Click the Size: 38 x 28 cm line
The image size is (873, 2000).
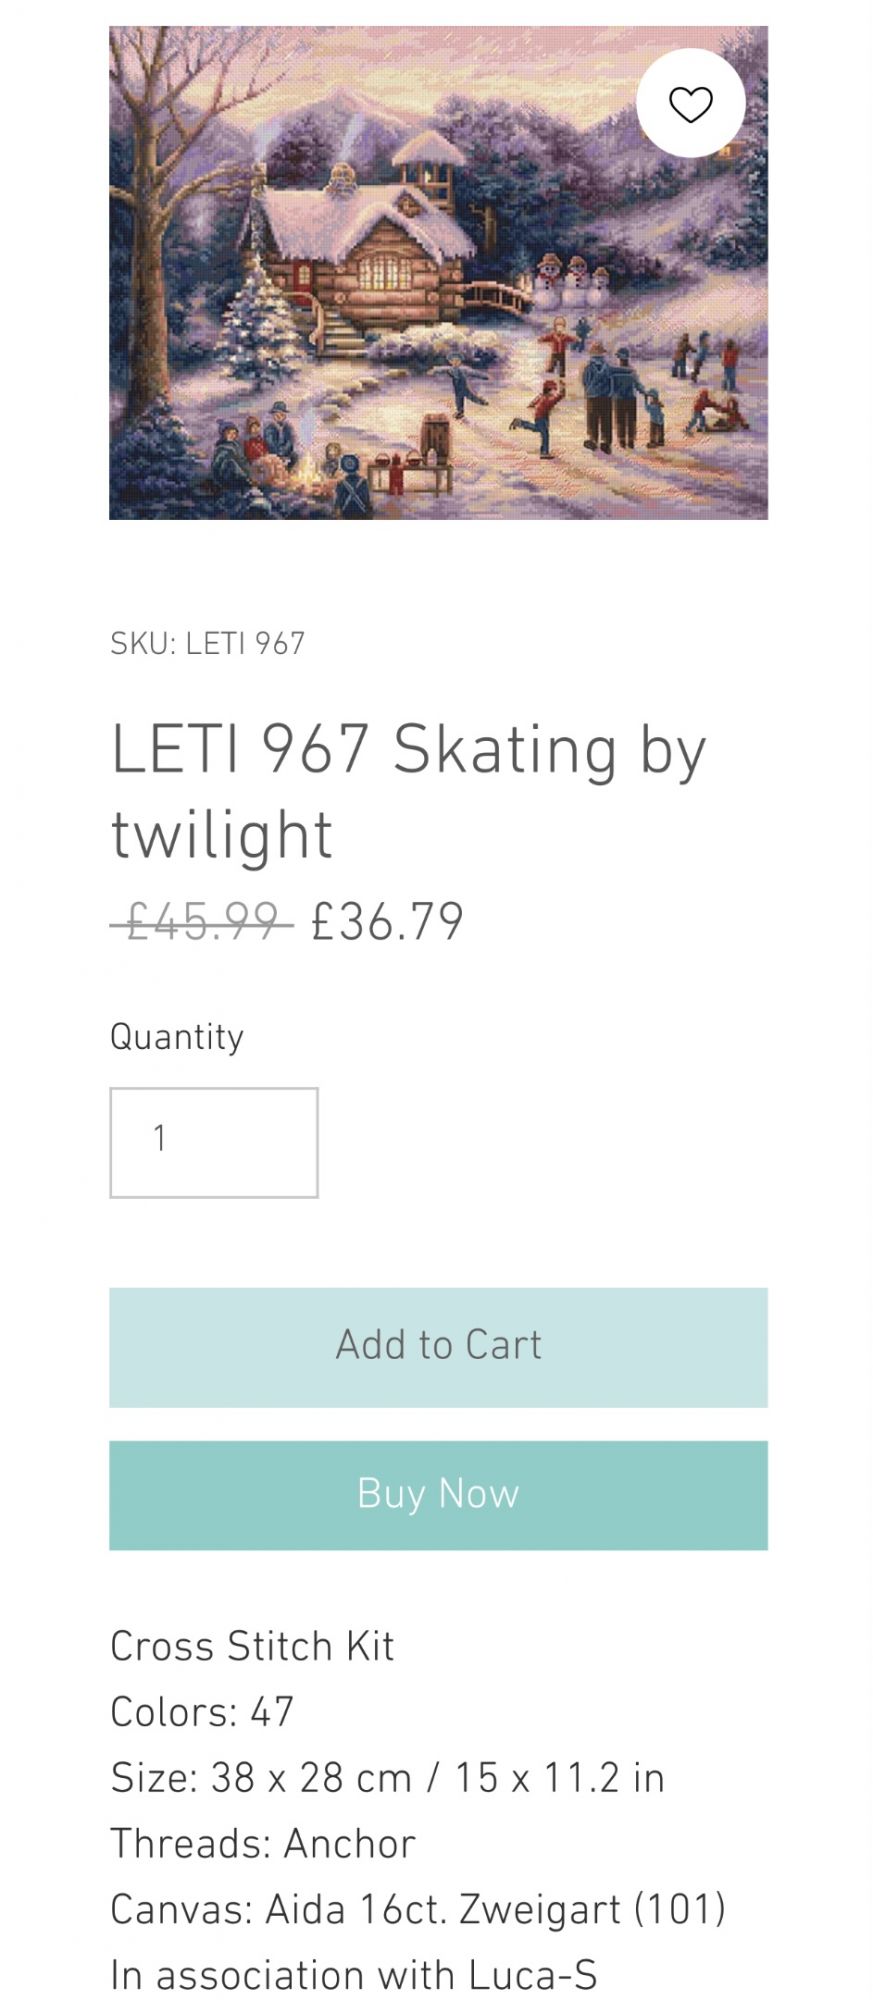(x=387, y=1778)
